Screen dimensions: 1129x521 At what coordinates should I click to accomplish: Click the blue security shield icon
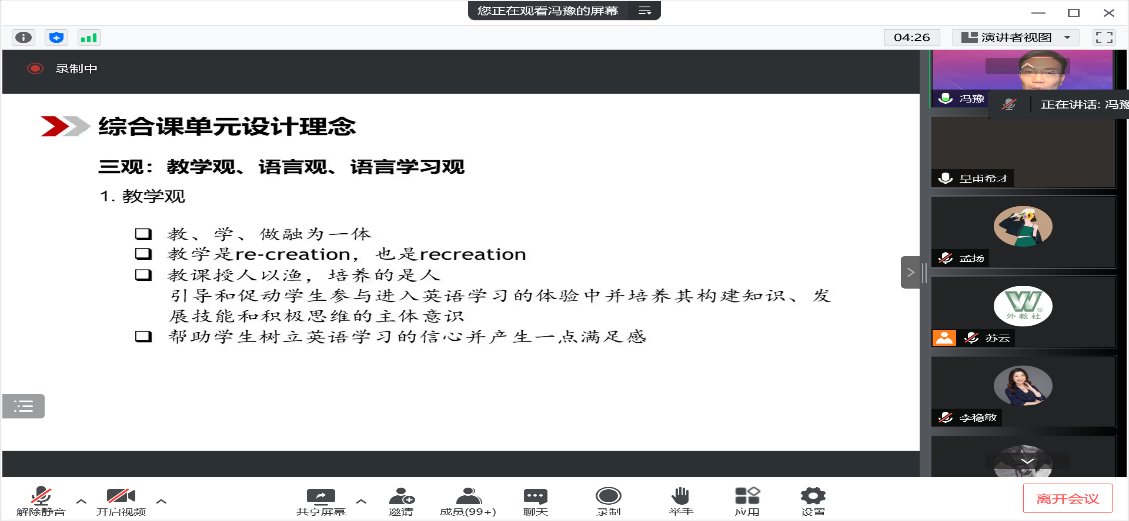(x=56, y=37)
